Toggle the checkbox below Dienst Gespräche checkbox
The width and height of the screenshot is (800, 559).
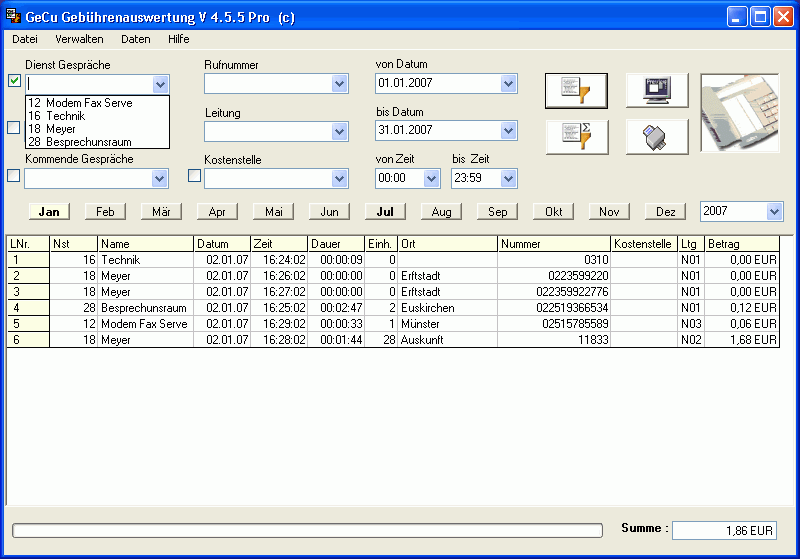click(14, 128)
